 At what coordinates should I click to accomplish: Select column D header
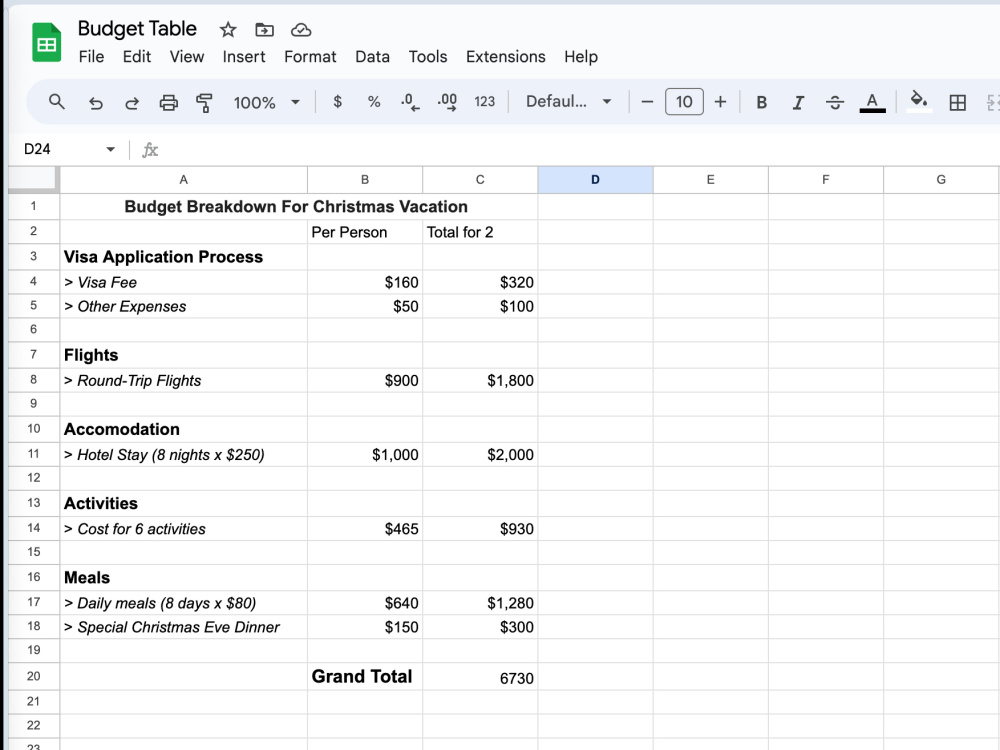click(x=595, y=180)
